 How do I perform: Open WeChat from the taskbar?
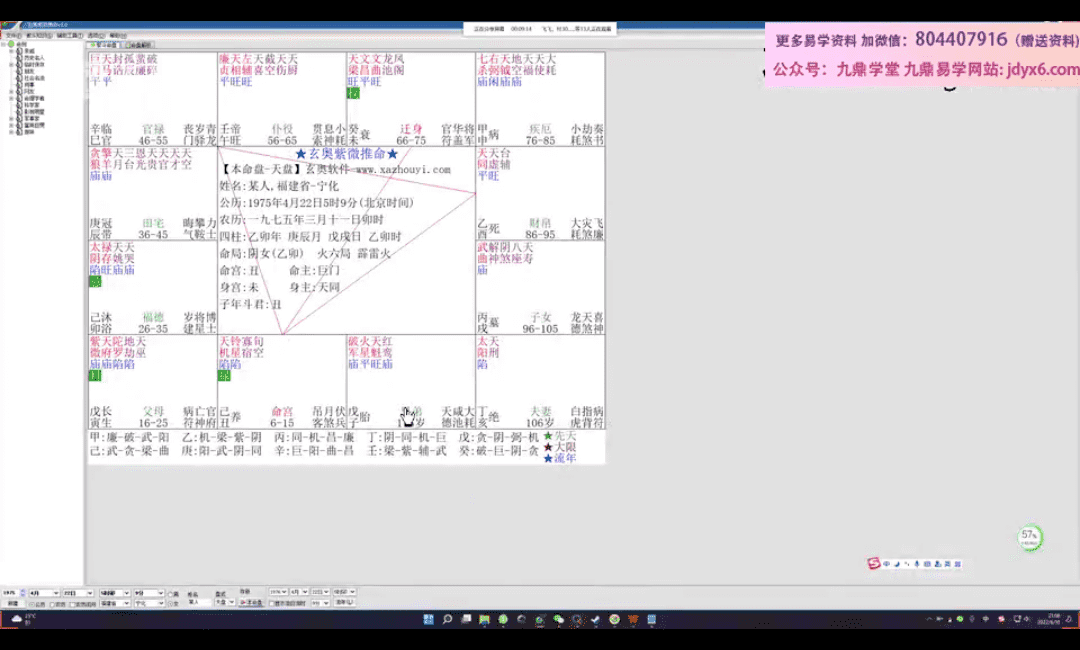558,620
